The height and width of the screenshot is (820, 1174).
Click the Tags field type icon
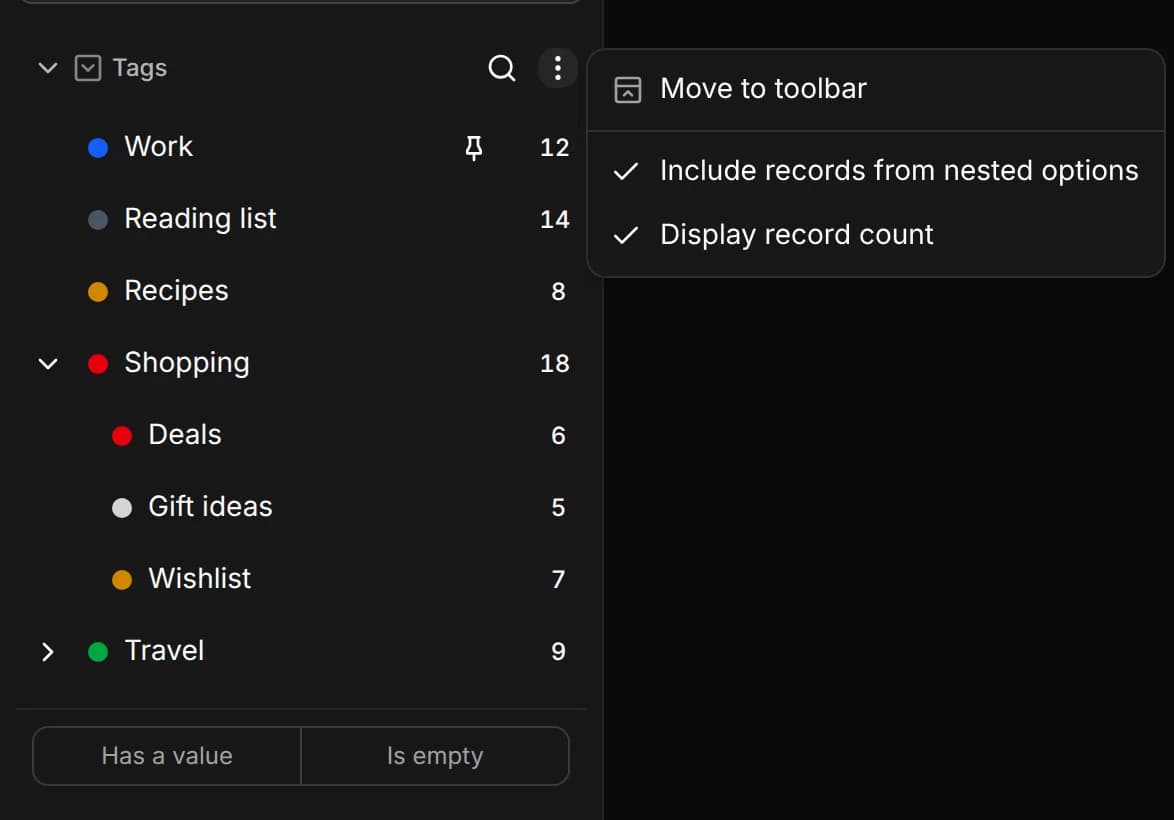pyautogui.click(x=88, y=68)
